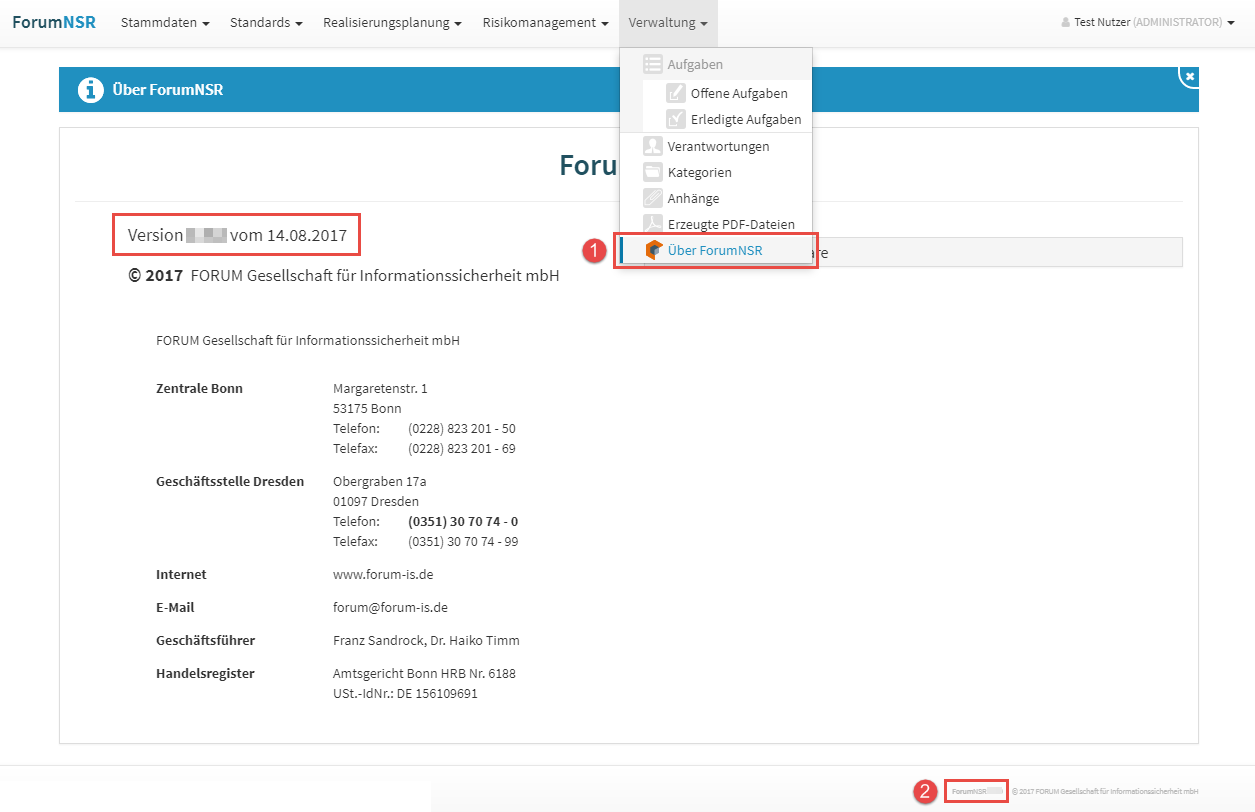1255x812 pixels.
Task: Click the orange Über ForumNSR cube icon
Action: (x=653, y=250)
